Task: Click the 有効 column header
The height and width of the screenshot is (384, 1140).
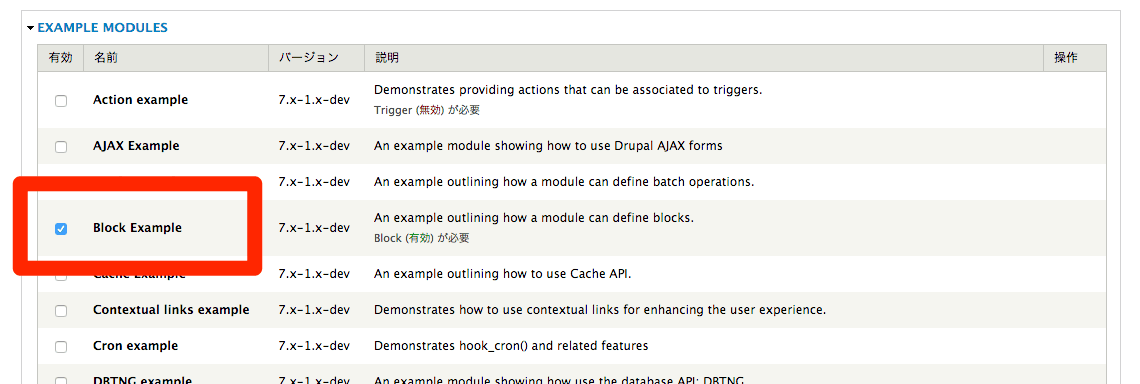Action: pyautogui.click(x=60, y=57)
